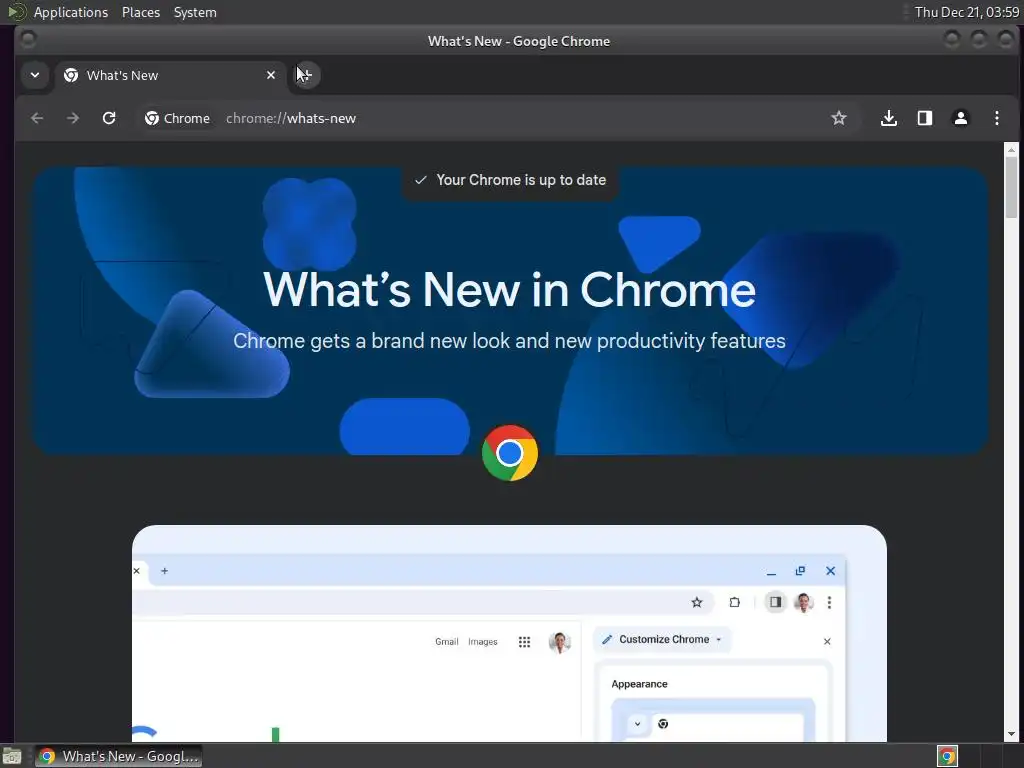Screen dimensions: 1024x768
Task: Click the scrollbar down arrow
Action: coord(1011,734)
